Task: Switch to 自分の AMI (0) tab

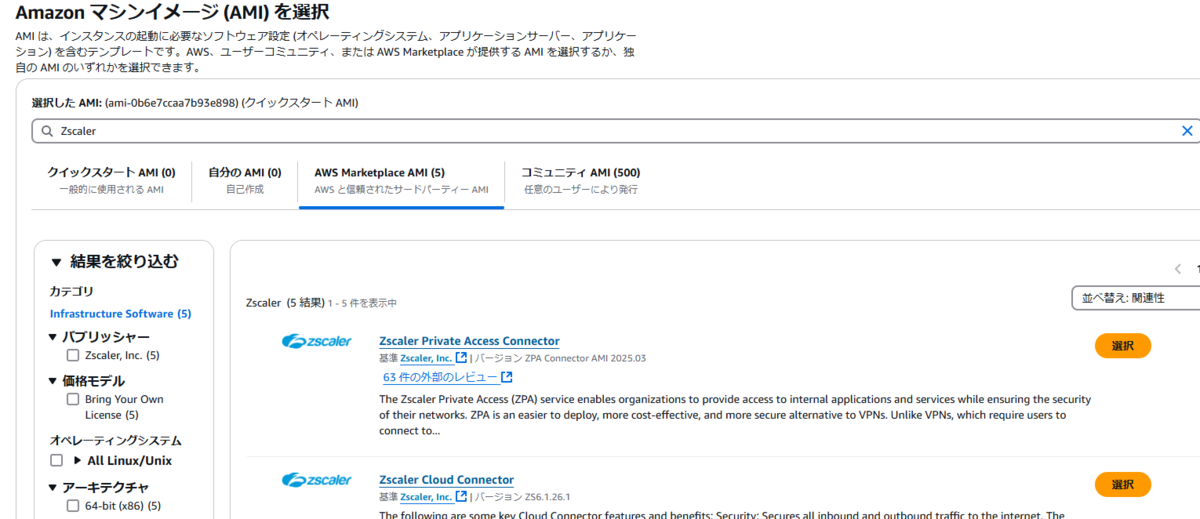Action: coord(245,180)
